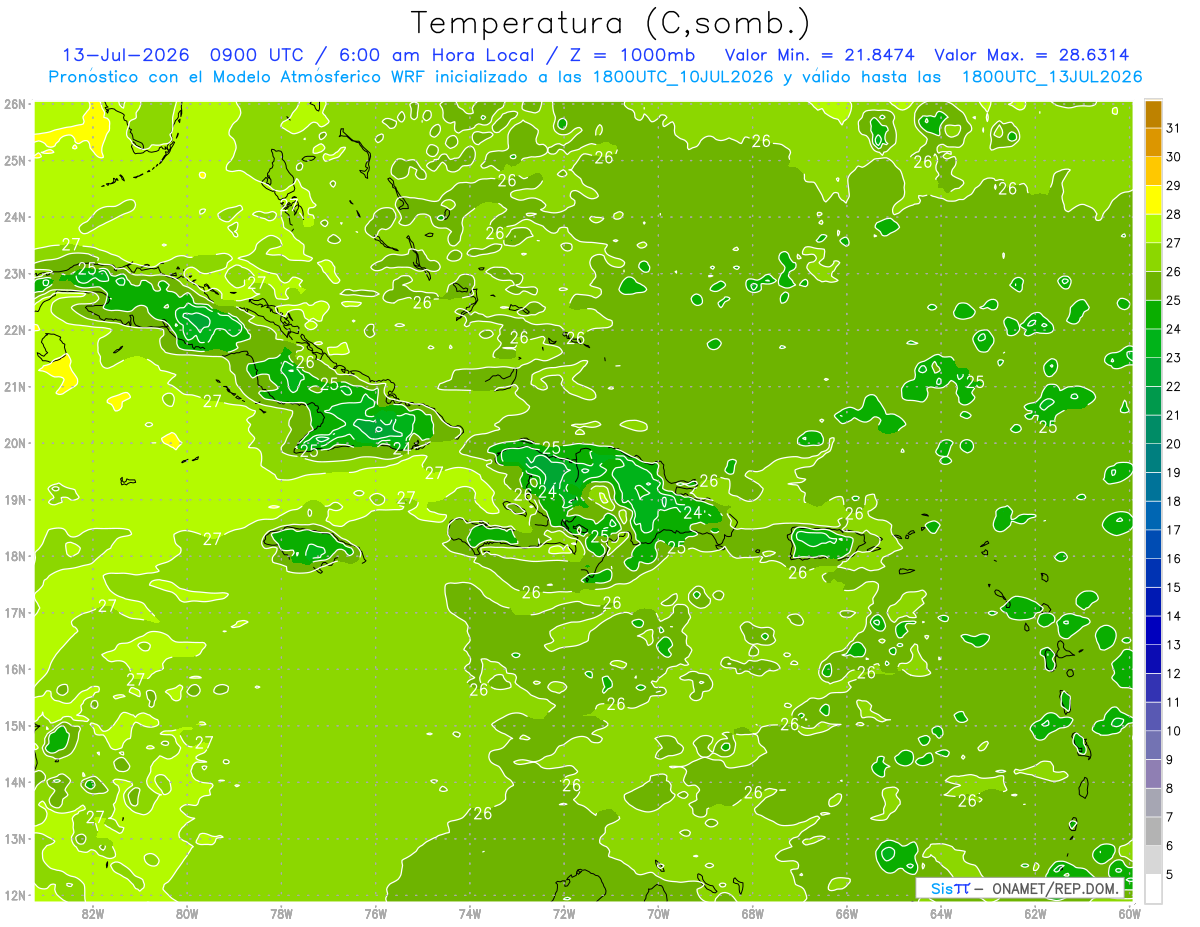Click the "1800UTC_10JUL2026" initialization time
1200x927 pixels.
click(x=683, y=77)
